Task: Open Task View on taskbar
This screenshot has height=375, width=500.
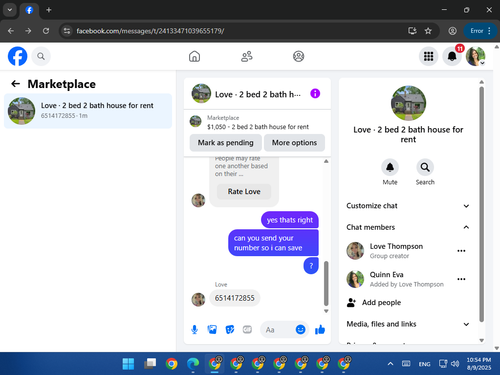Action: [150, 364]
